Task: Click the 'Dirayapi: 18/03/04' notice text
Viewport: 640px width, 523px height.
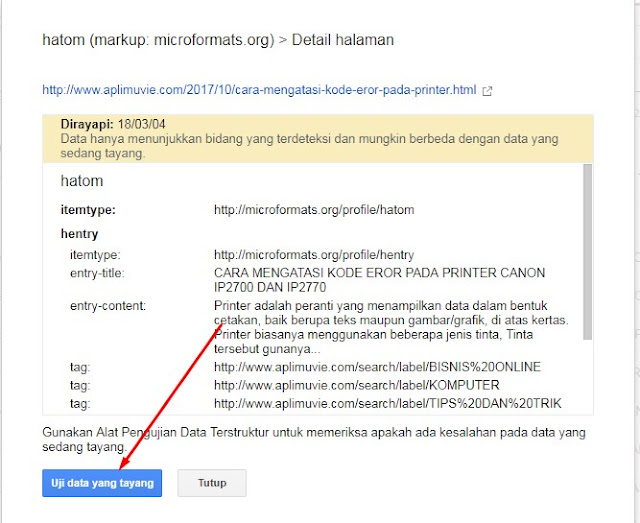Action: (x=113, y=124)
